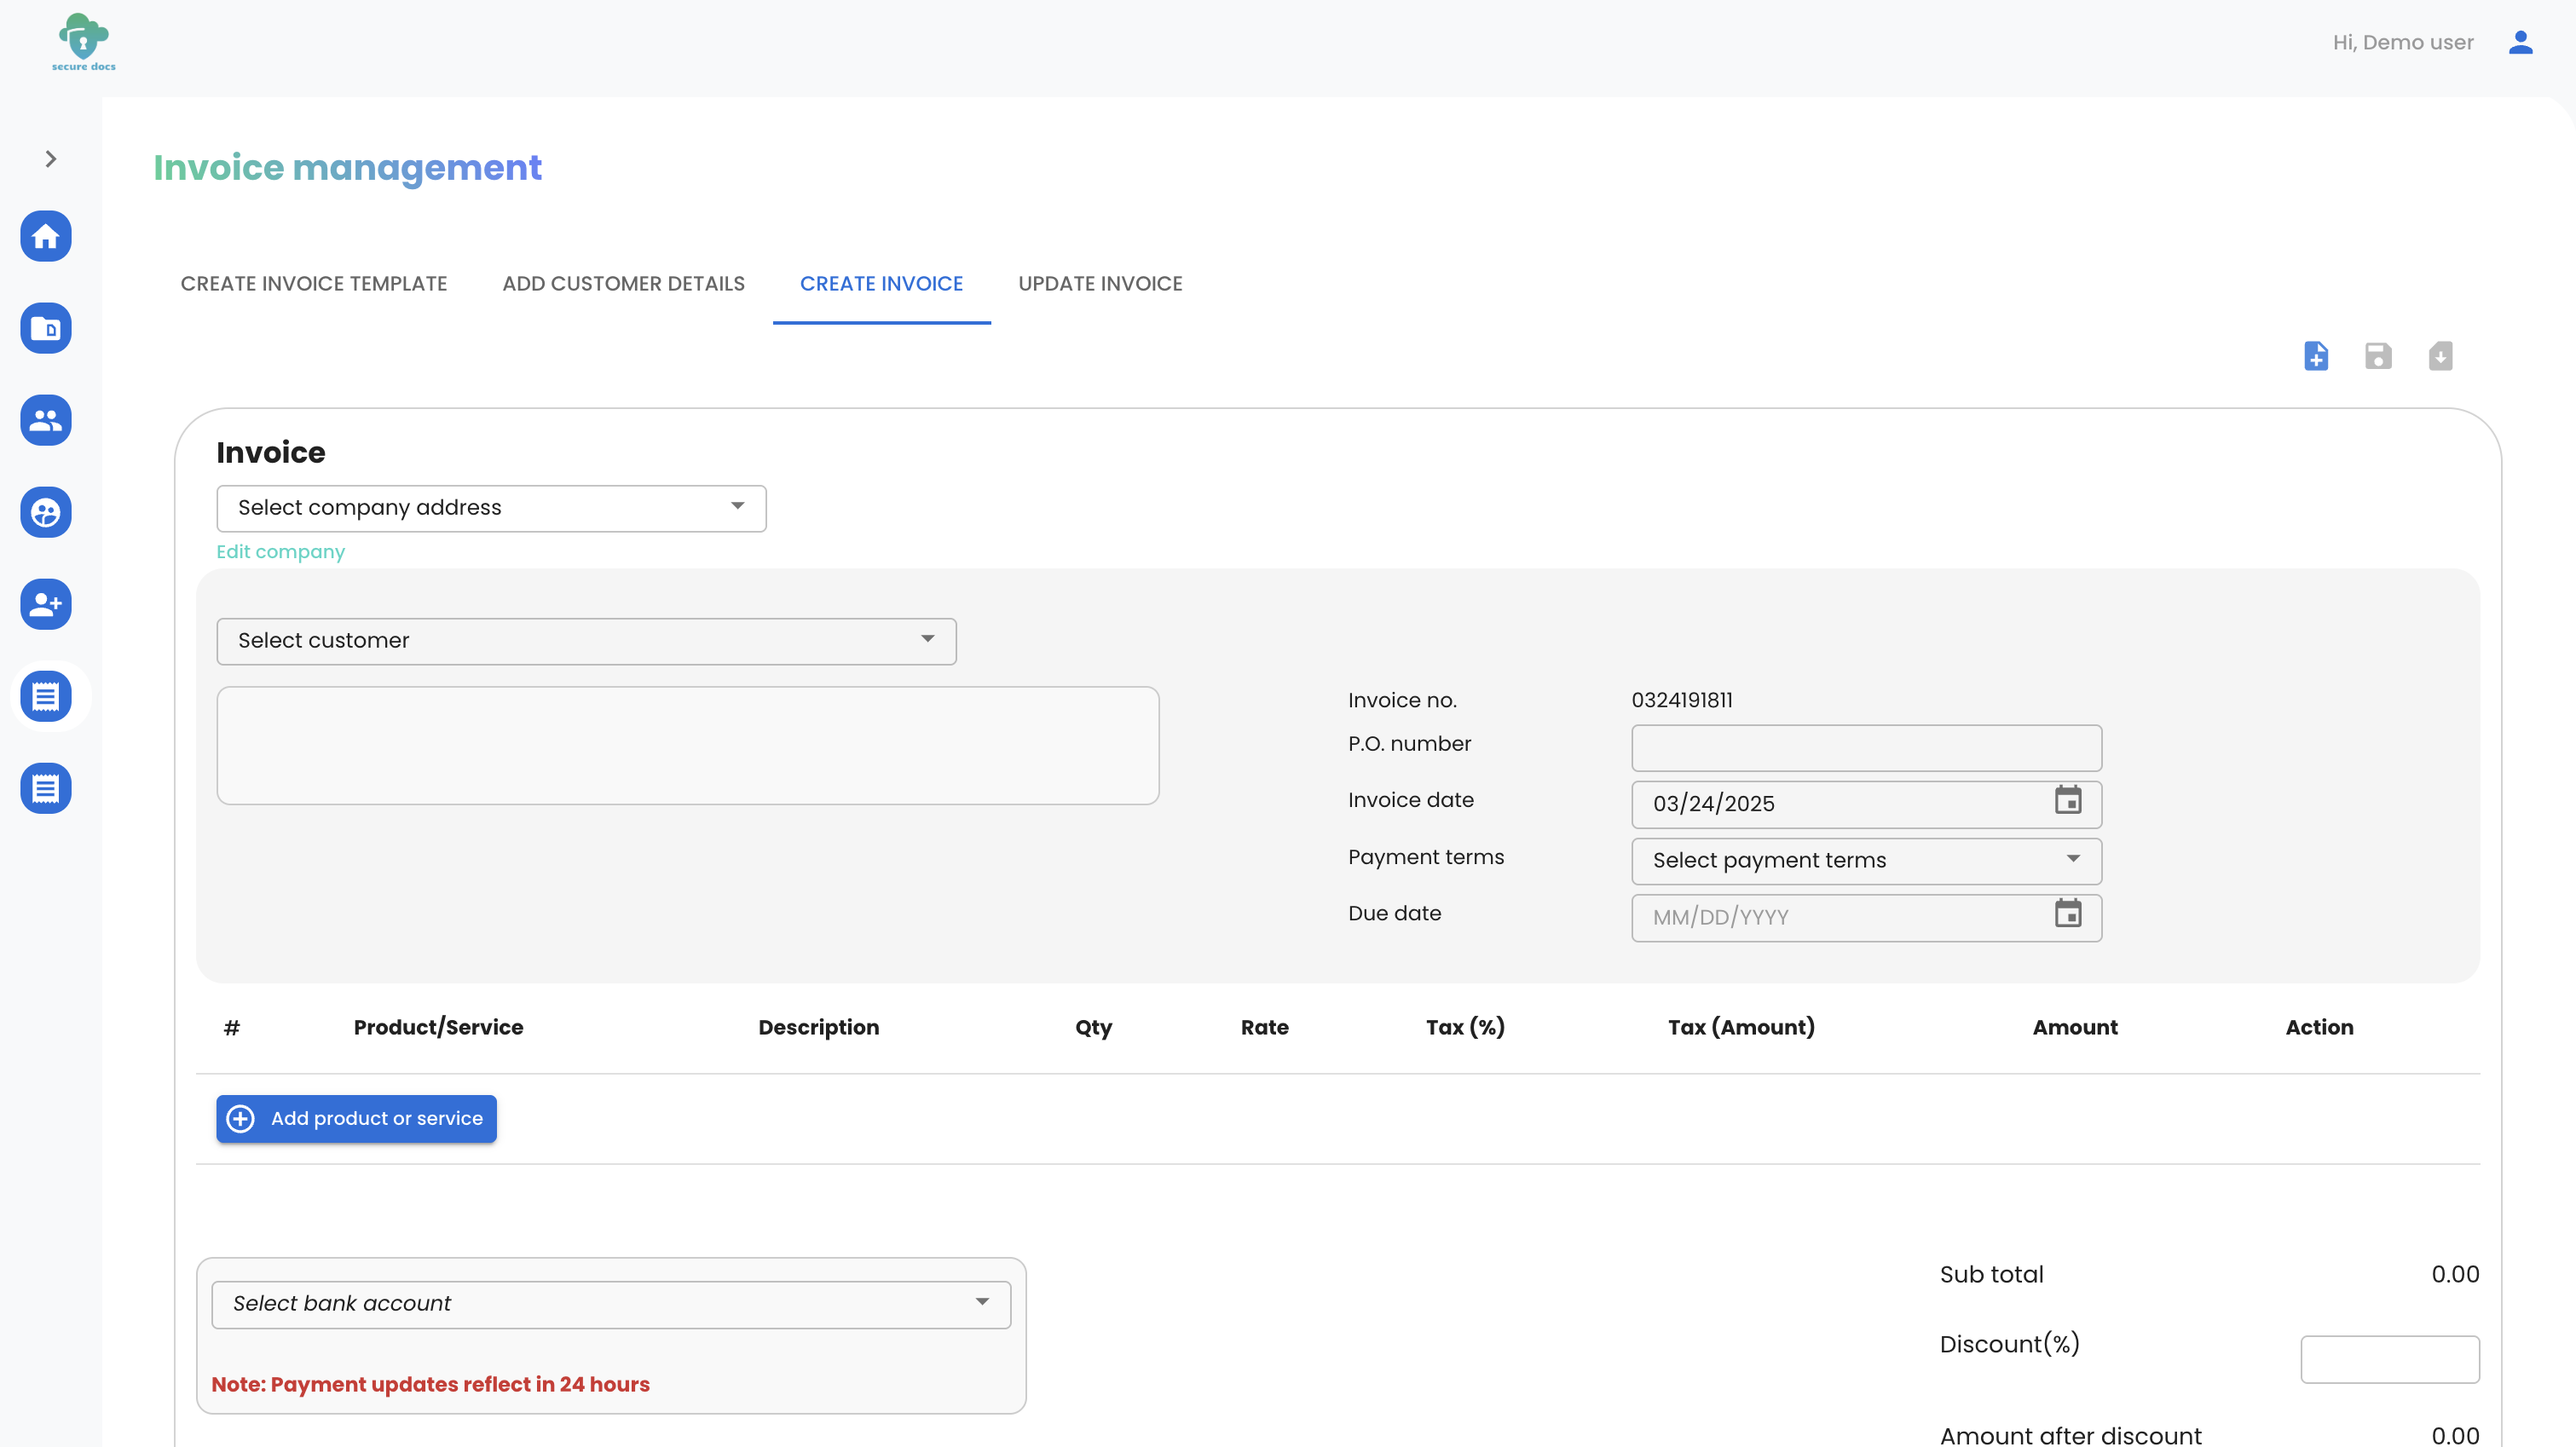Select the highlighted invoice sidebar icon

[46, 696]
